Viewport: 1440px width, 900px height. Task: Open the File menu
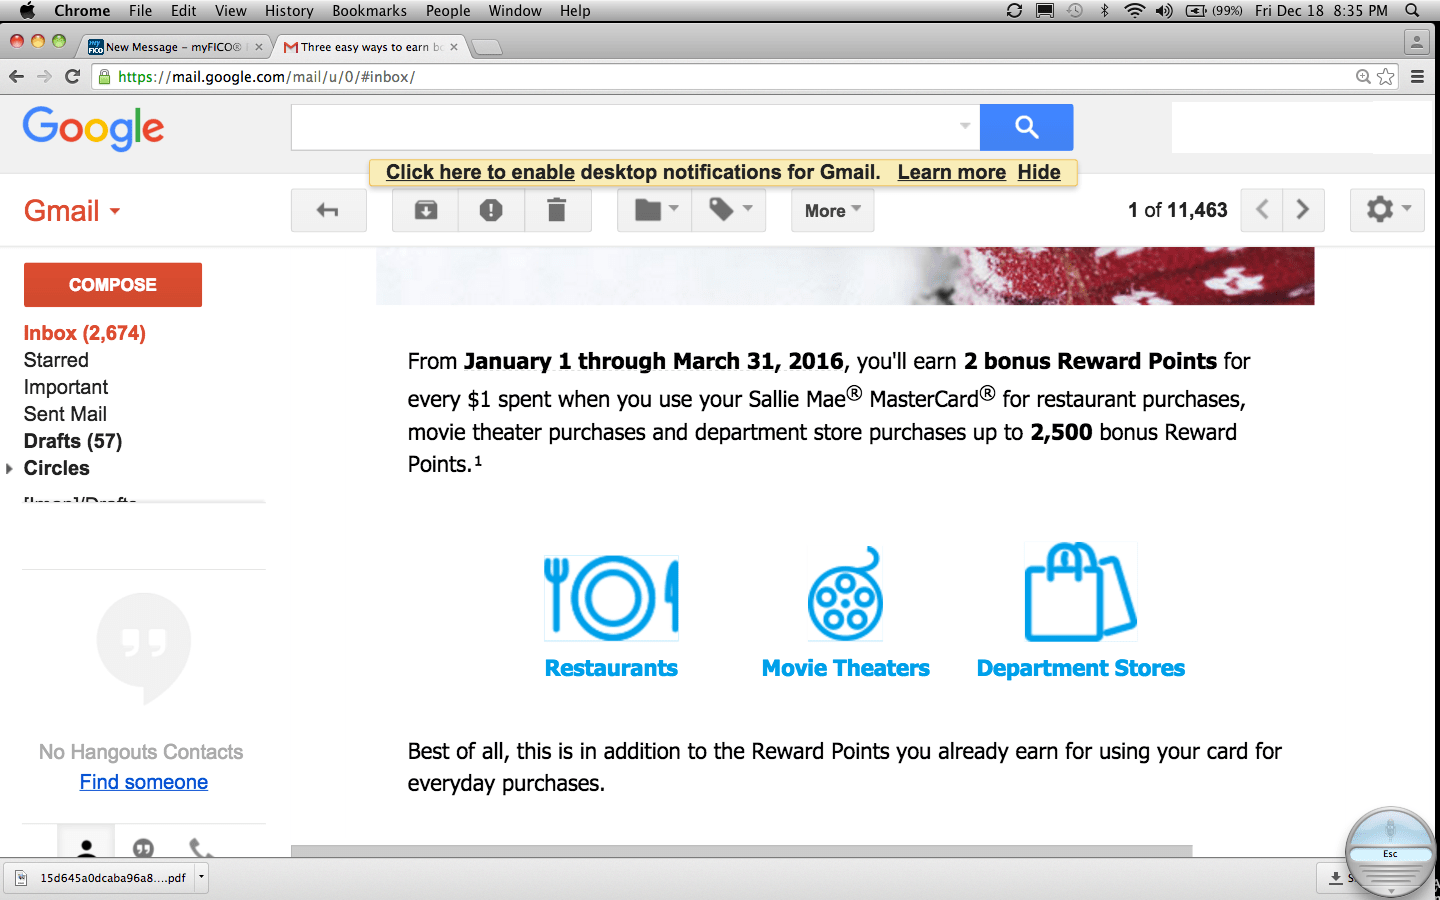(x=140, y=11)
